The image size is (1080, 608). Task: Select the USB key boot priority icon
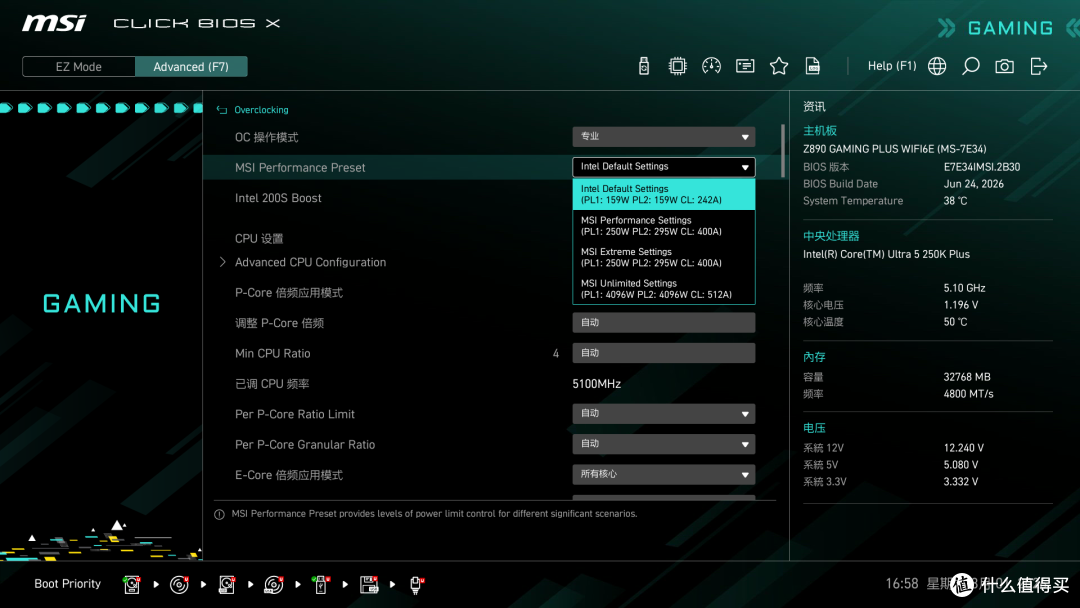click(321, 585)
